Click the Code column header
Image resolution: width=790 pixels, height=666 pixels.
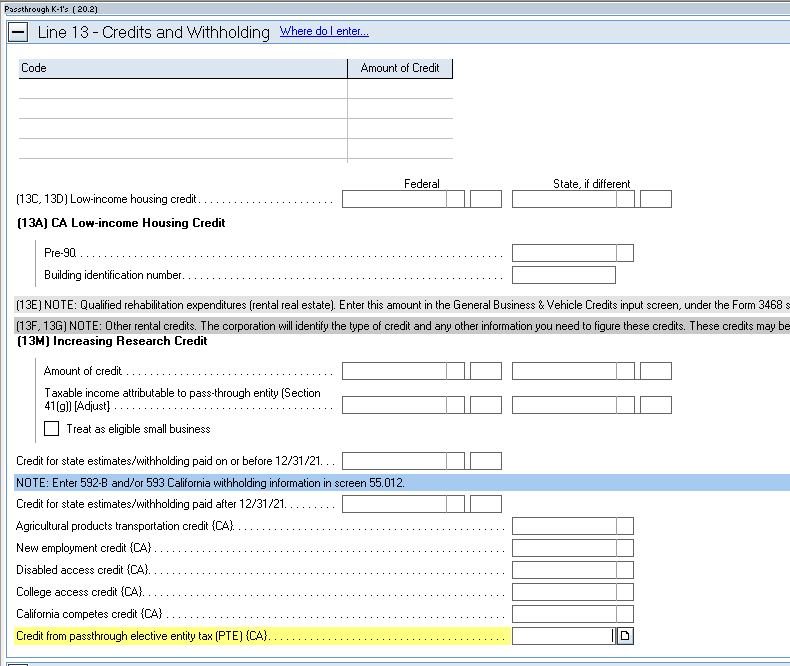pyautogui.click(x=183, y=68)
